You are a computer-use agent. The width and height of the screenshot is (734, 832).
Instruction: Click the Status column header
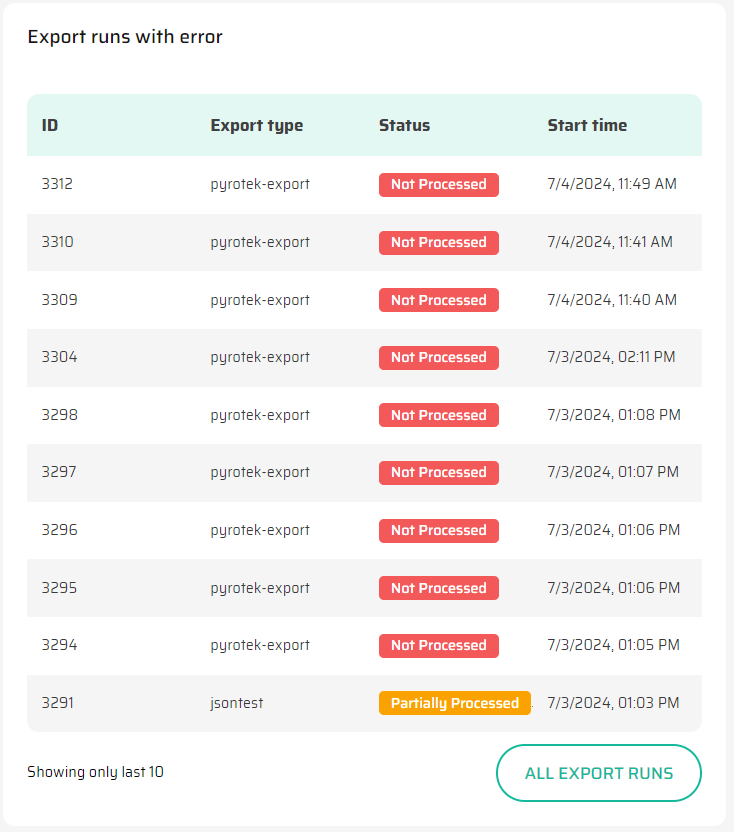(x=404, y=126)
